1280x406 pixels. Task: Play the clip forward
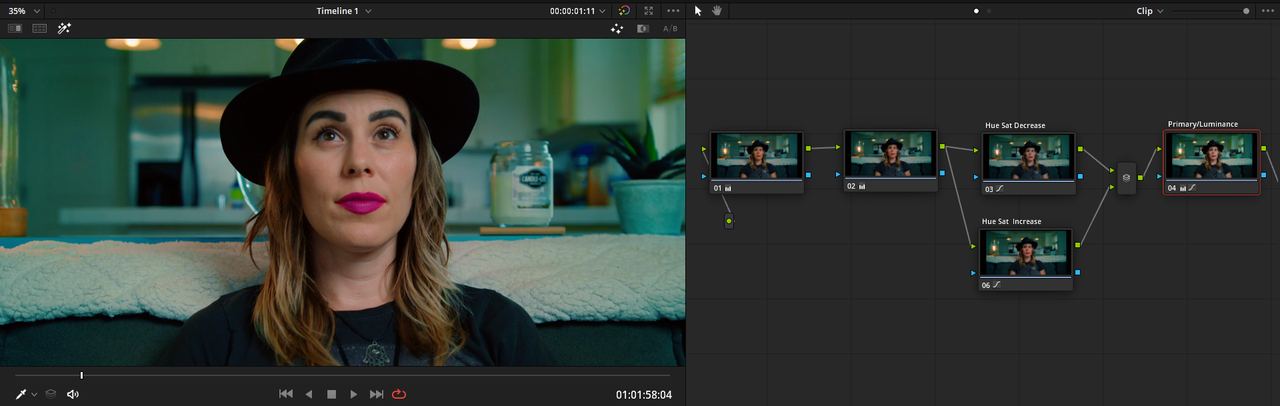point(353,394)
